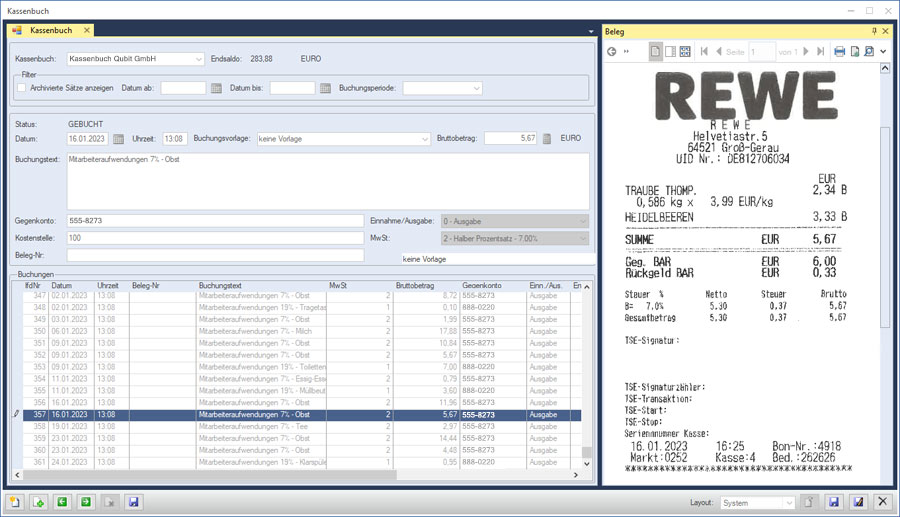Screen dimensions: 900x517
Task: Save the booking using the bottom-left disk icon
Action: click(x=134, y=502)
